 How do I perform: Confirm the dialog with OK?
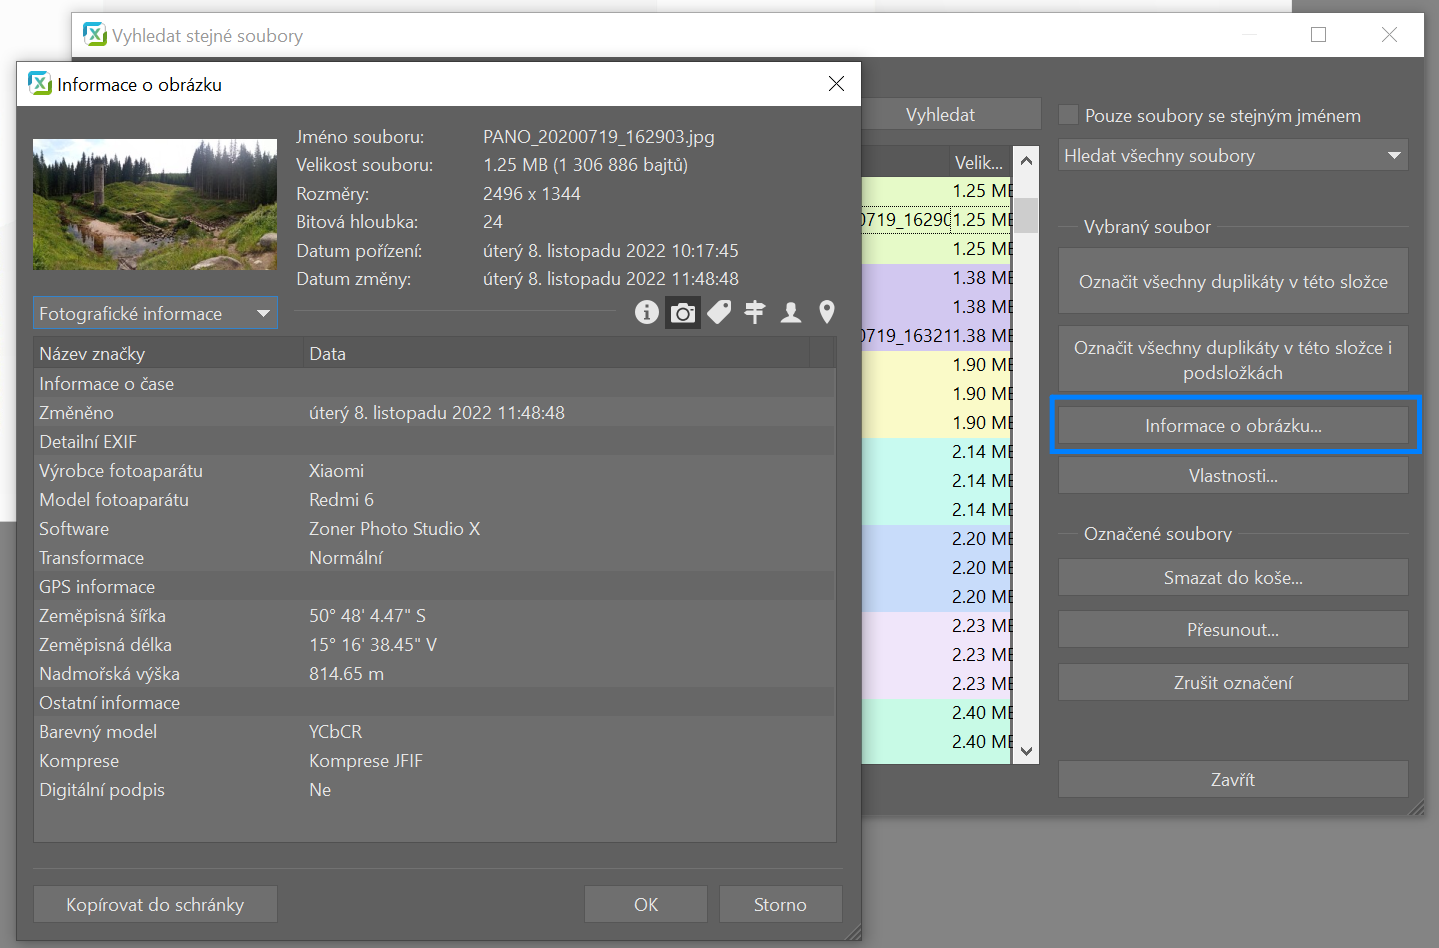[646, 904]
